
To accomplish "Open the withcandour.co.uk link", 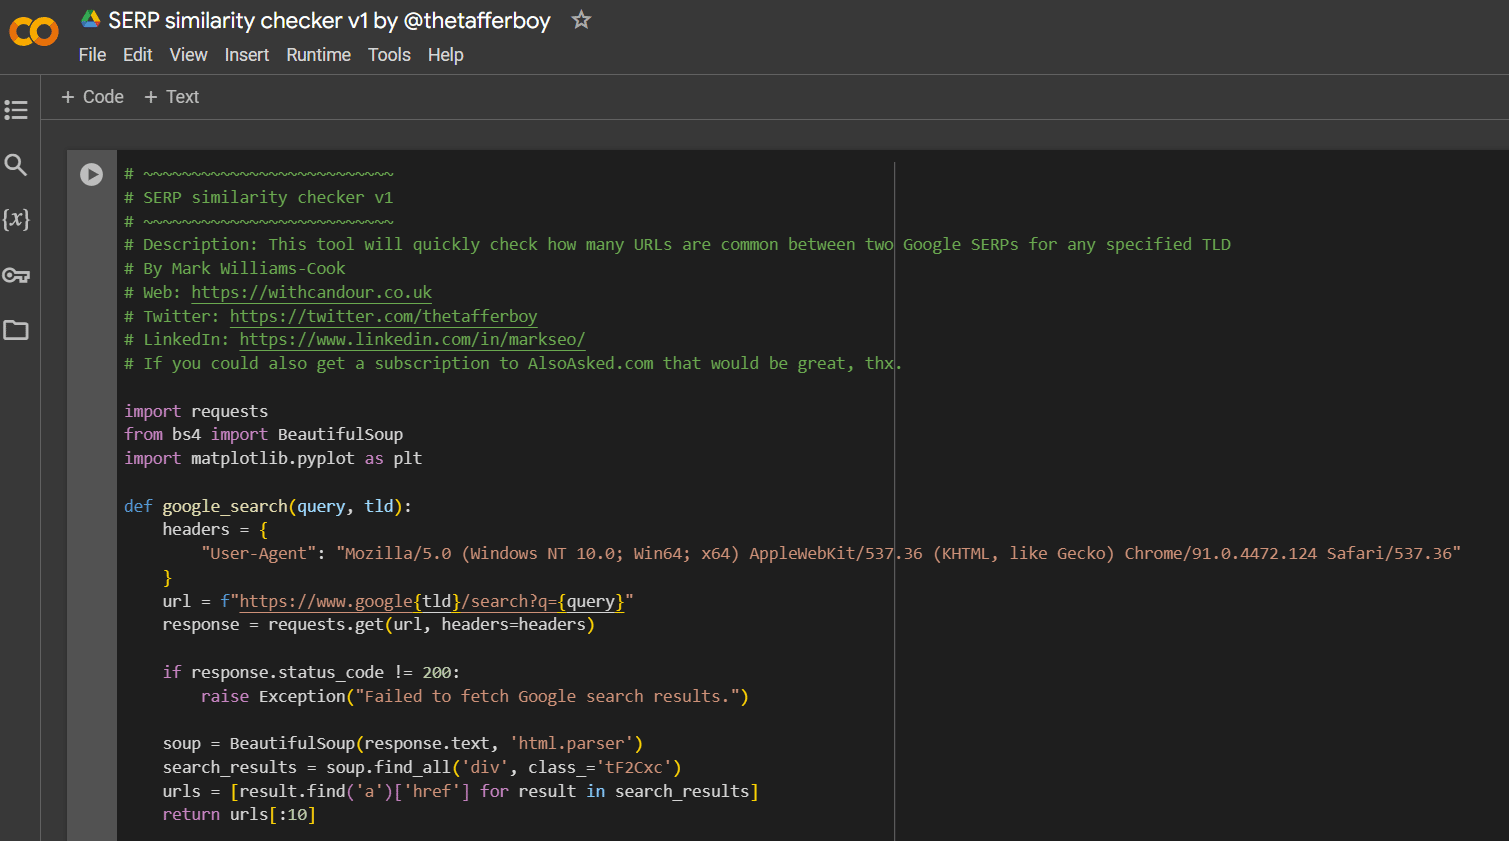I will pos(311,292).
